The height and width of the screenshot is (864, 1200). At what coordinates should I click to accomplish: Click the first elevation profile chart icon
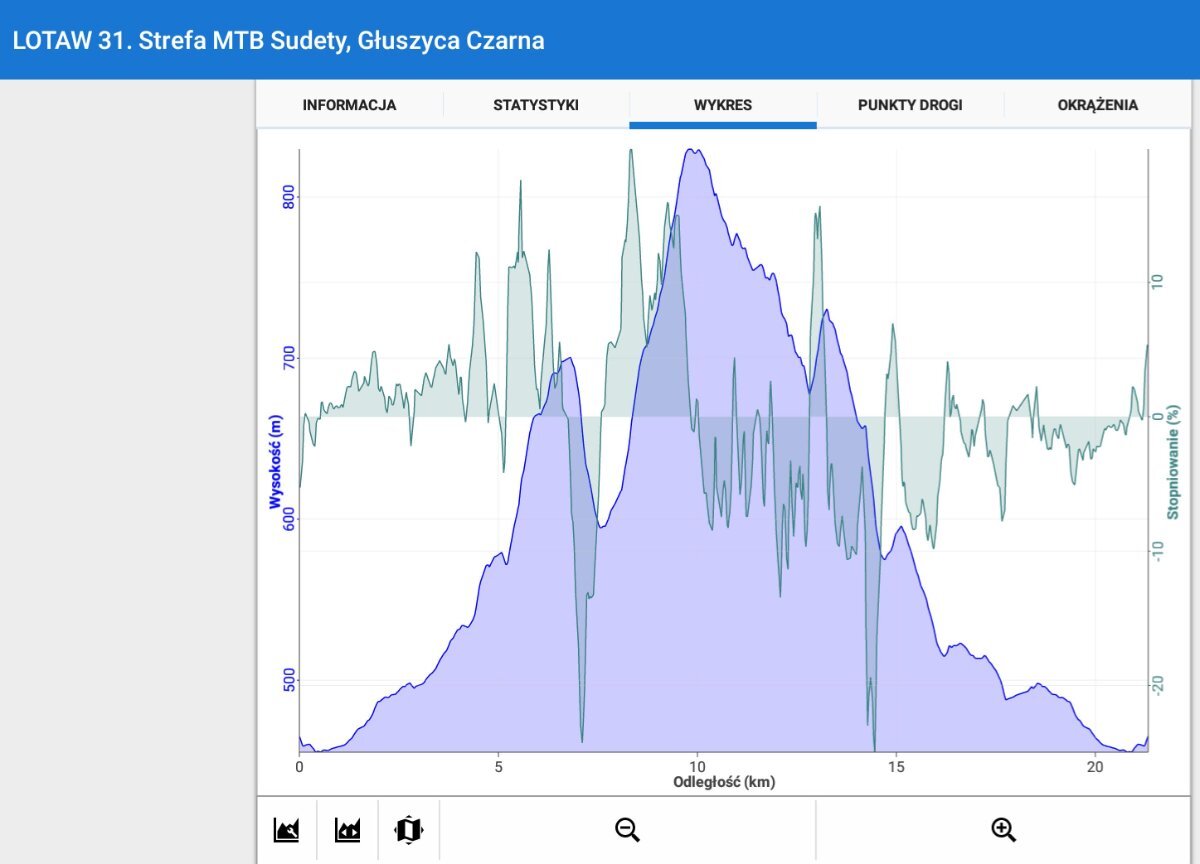[287, 829]
